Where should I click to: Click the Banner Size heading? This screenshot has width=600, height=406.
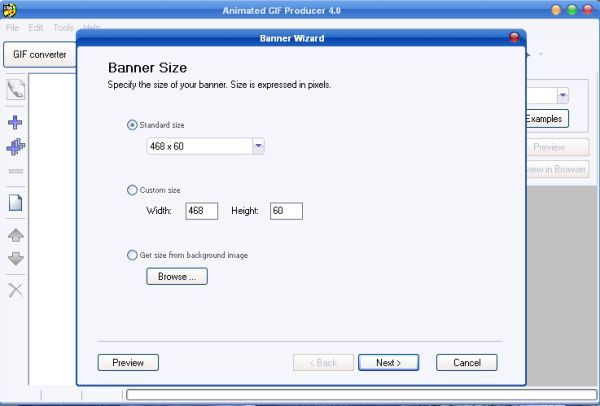147,68
